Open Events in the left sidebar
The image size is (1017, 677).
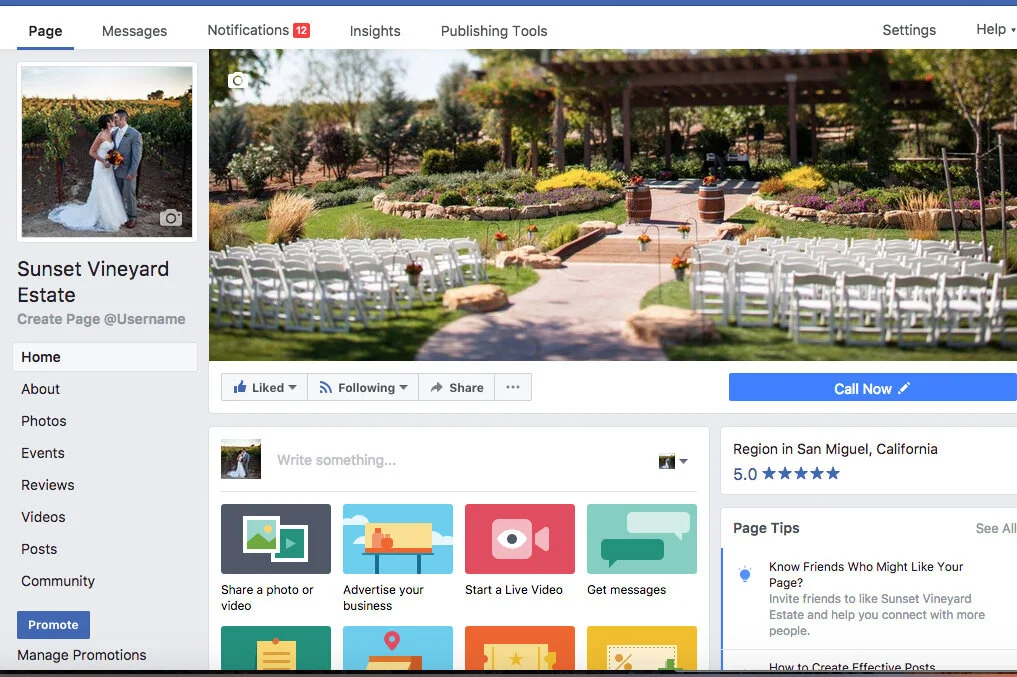(43, 453)
